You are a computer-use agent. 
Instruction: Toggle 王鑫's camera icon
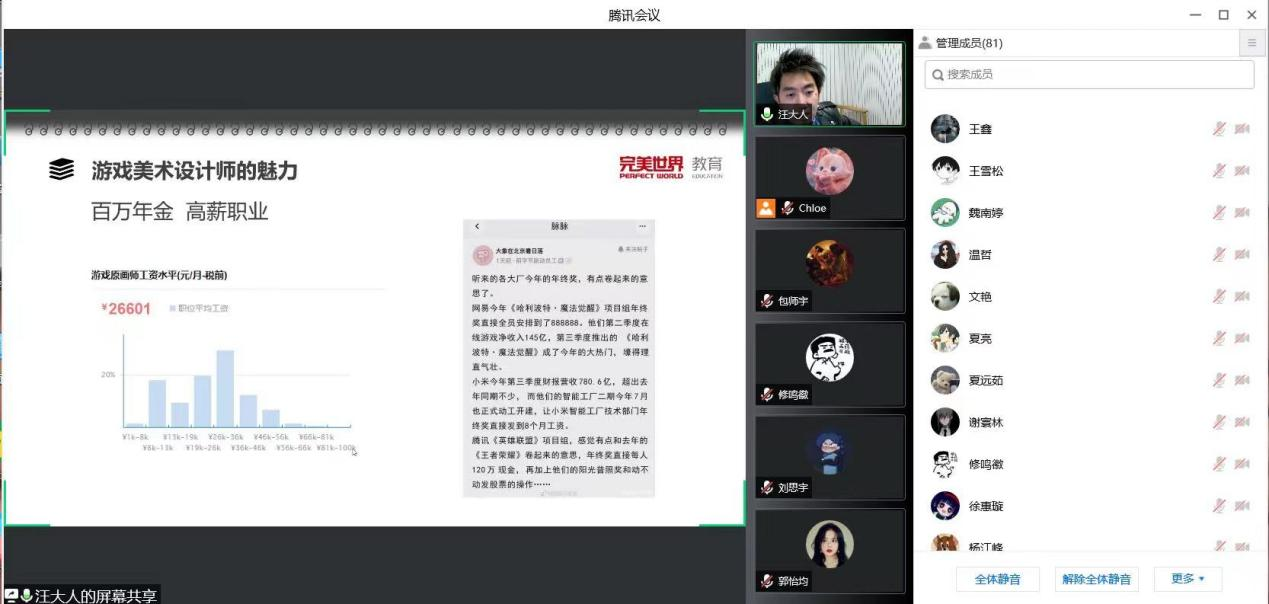pos(1242,129)
